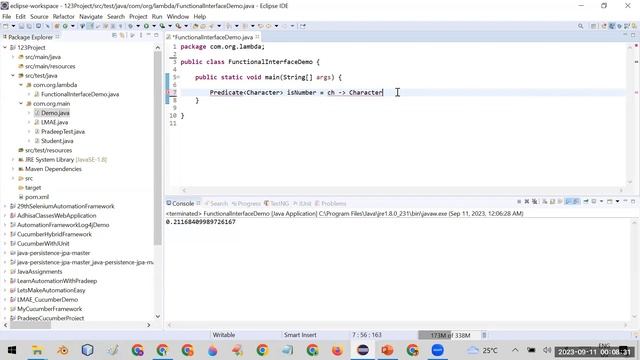
Task: Open File Explorer from taskbar
Action: pos(37,350)
